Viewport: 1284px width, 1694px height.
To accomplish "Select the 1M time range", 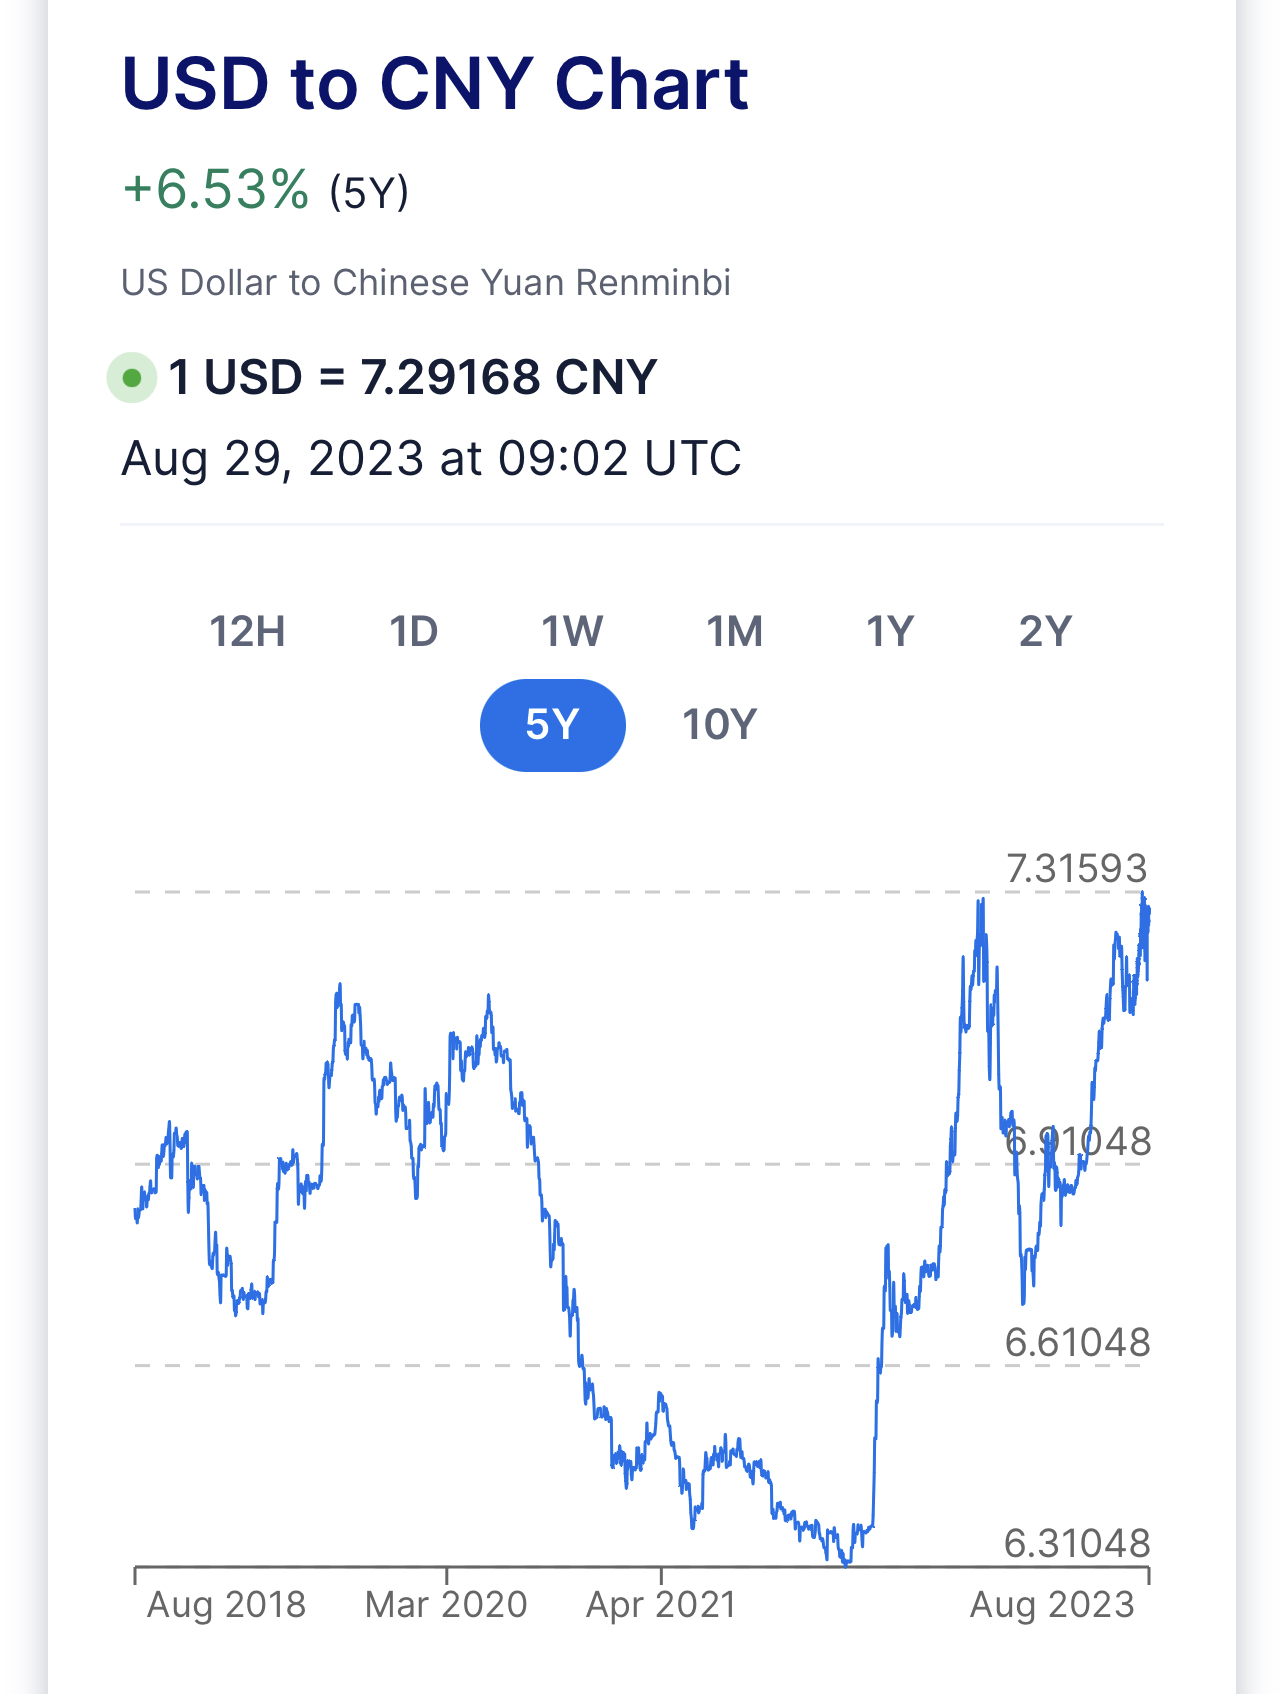I will click(x=735, y=632).
